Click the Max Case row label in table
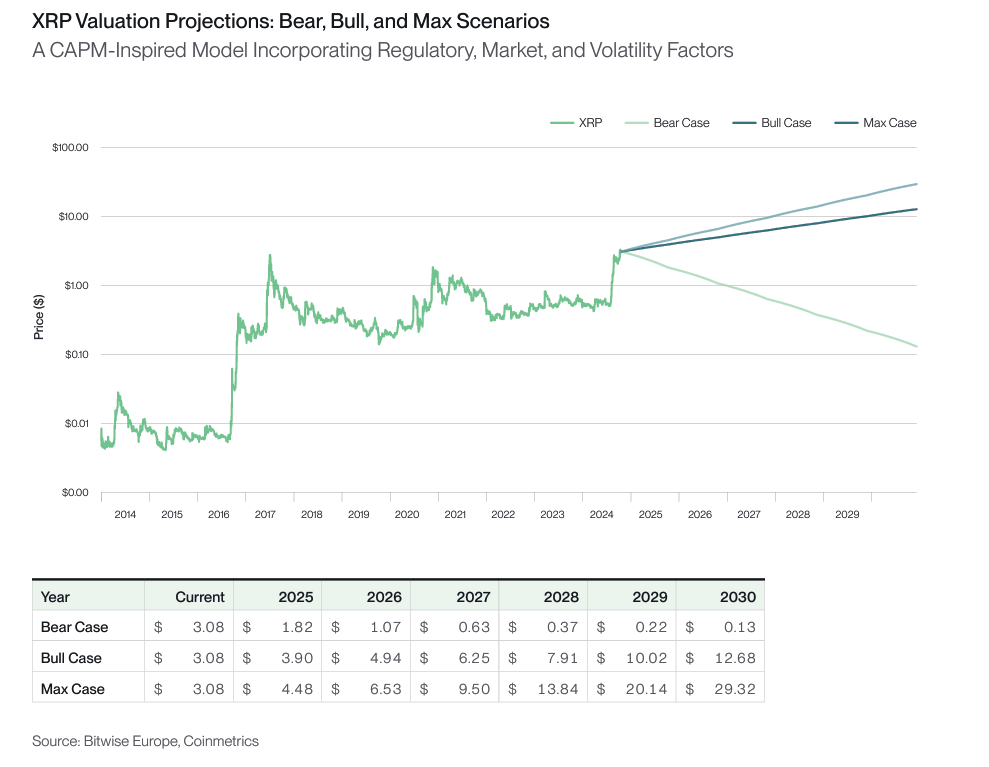Screen dimensions: 989x767 pyautogui.click(x=72, y=689)
